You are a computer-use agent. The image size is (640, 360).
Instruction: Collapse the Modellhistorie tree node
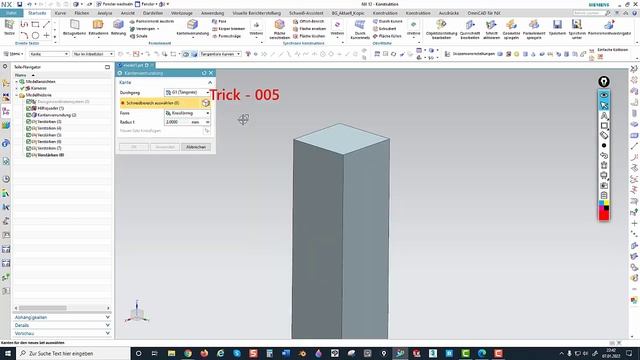(x=17, y=95)
